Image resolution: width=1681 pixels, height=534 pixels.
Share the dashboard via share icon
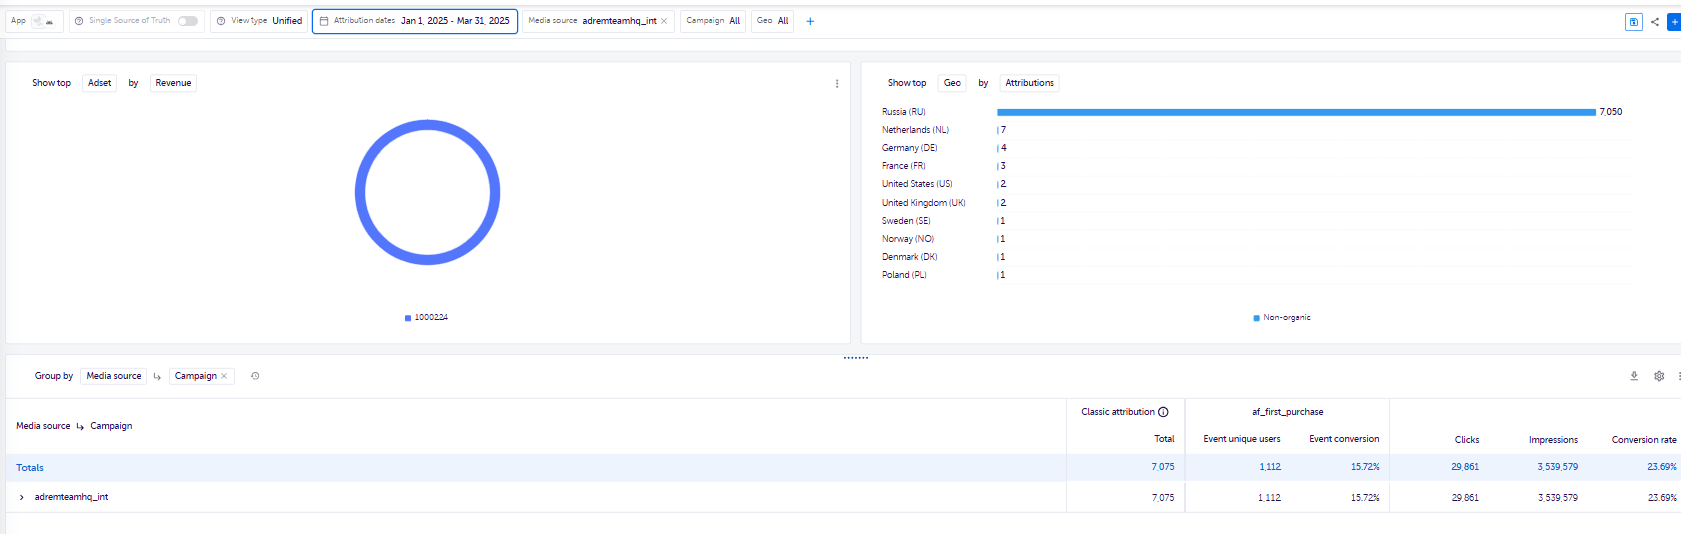point(1655,22)
